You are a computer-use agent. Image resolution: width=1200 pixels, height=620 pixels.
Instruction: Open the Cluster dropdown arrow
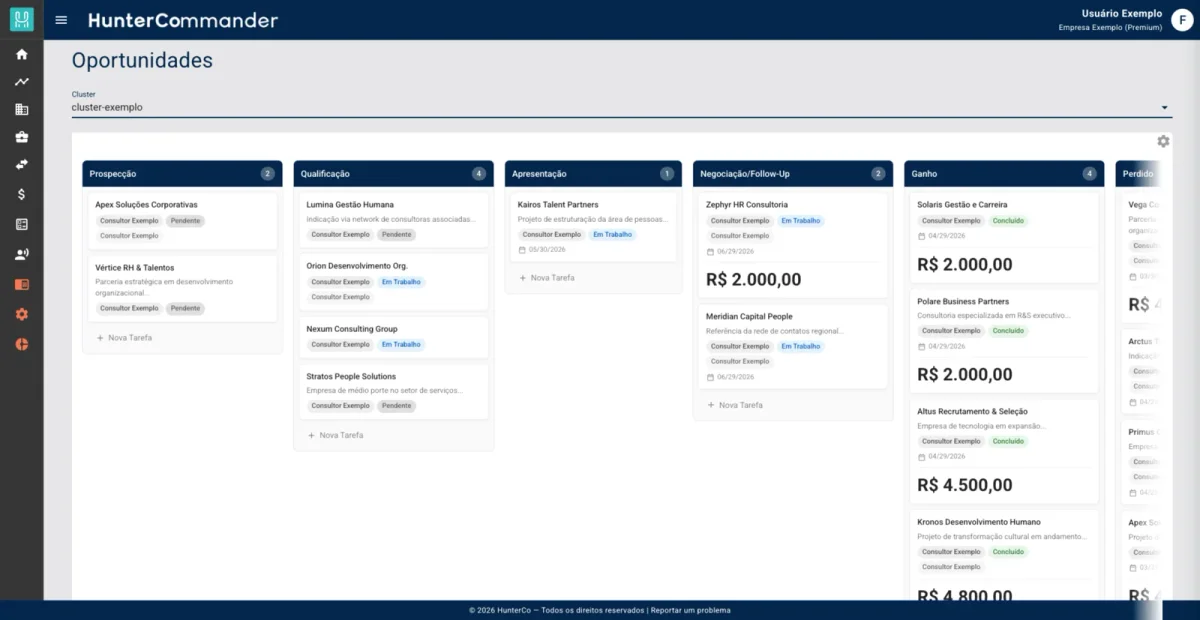pos(1164,108)
